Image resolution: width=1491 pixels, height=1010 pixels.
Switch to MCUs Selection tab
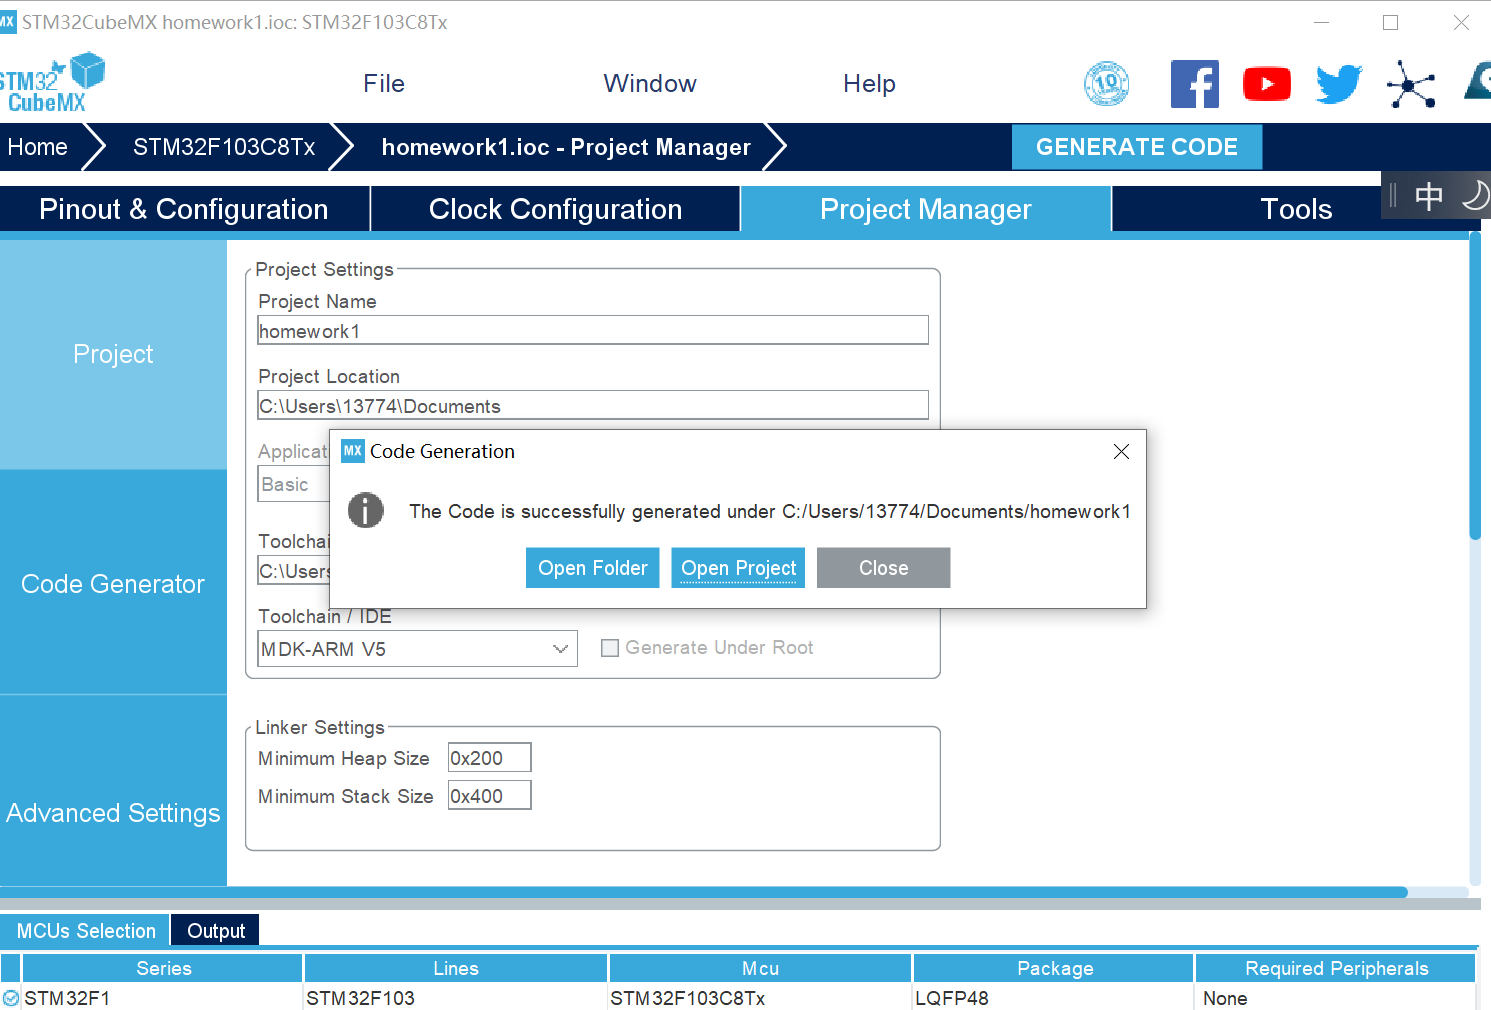[x=86, y=931]
